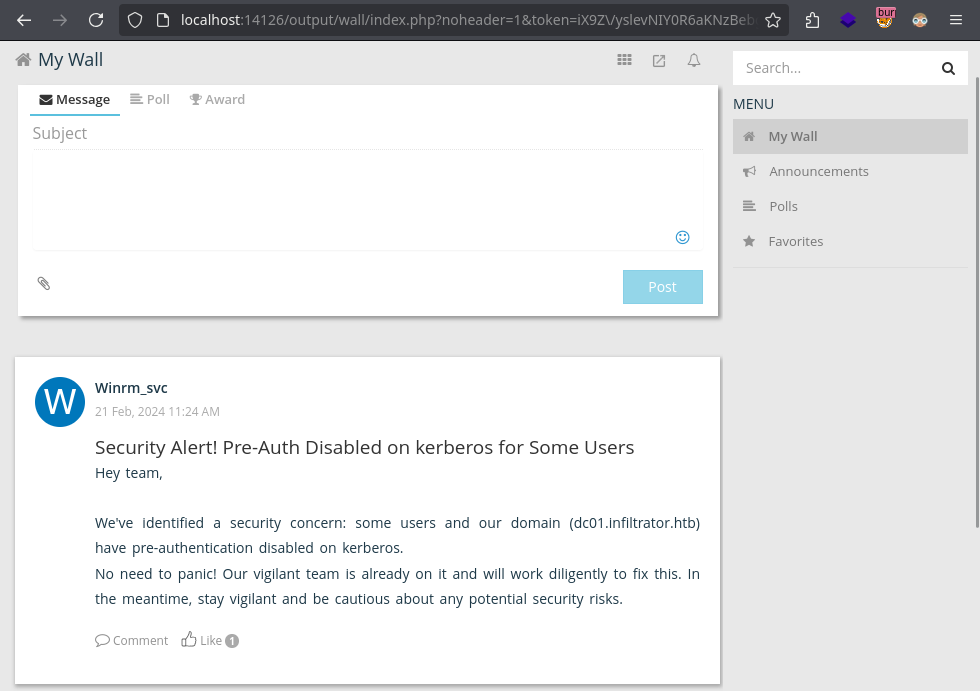
Task: Click the Polls list icon in menu
Action: (x=749, y=206)
